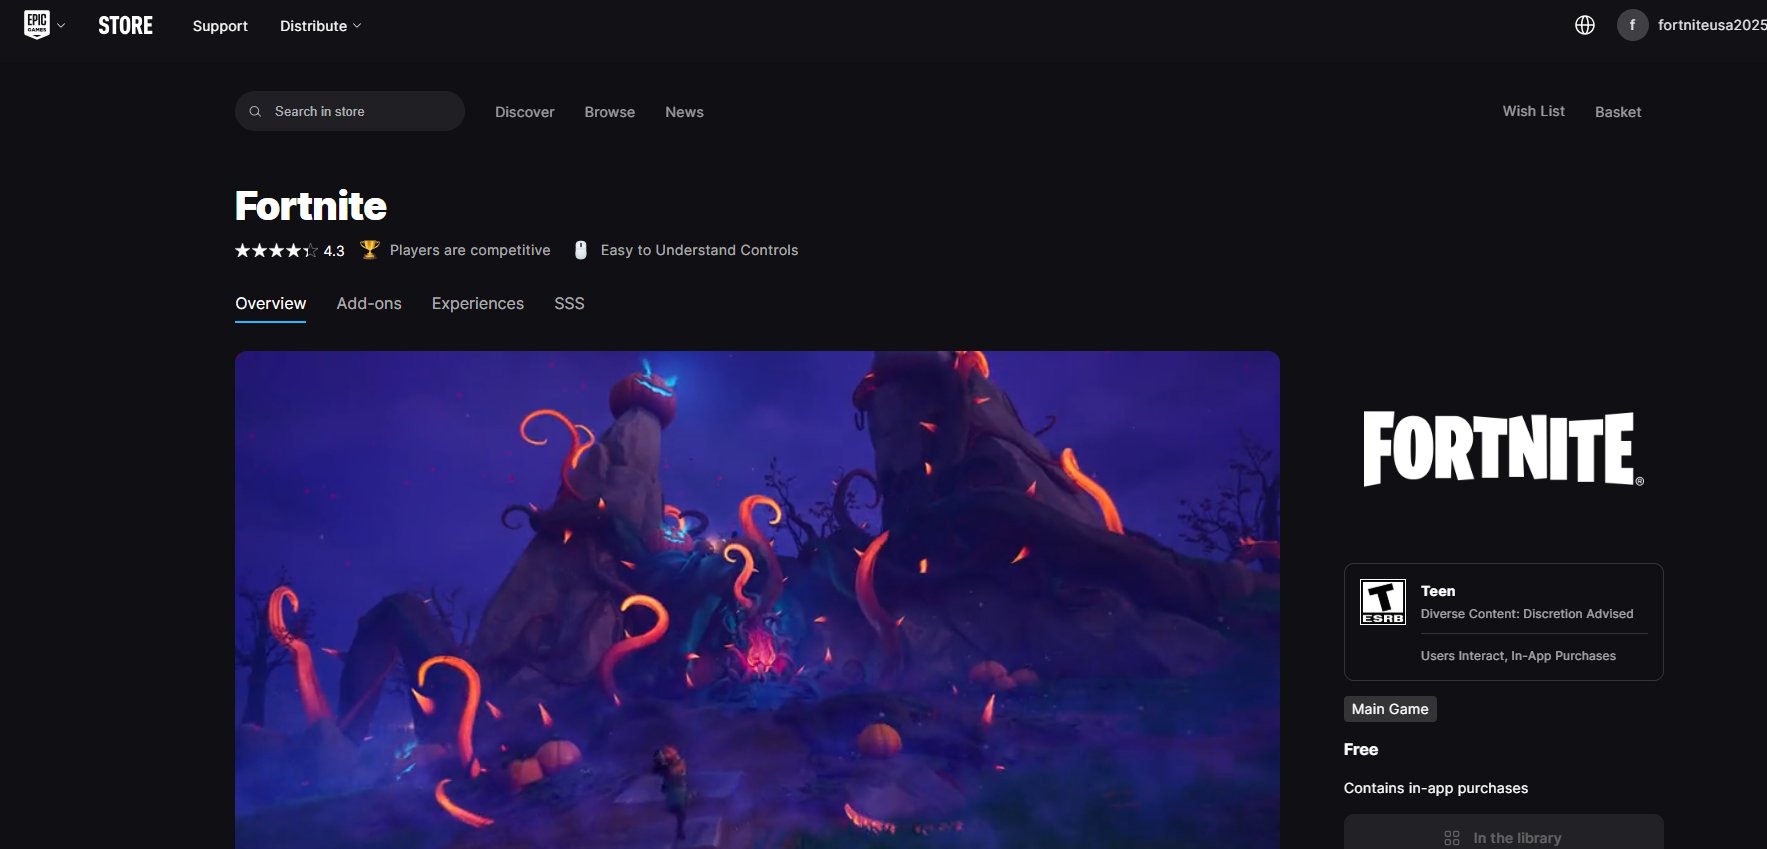
Task: Click the STORE logo
Action: pos(125,26)
